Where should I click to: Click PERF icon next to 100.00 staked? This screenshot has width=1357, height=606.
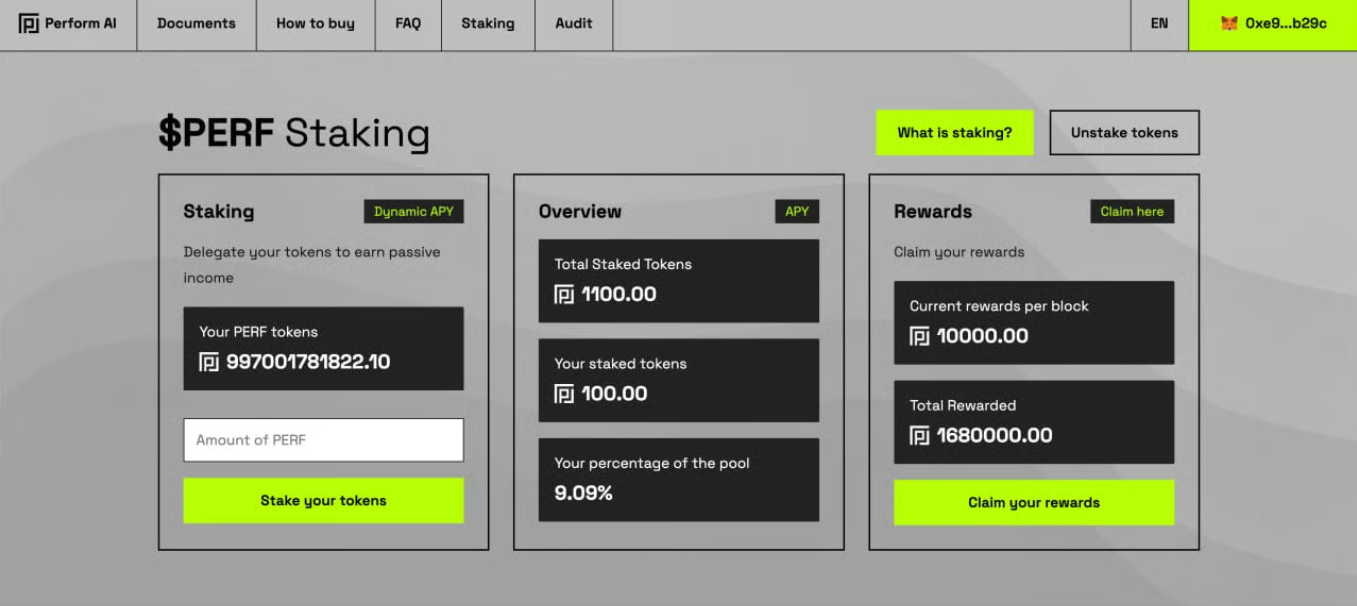pyautogui.click(x=564, y=394)
